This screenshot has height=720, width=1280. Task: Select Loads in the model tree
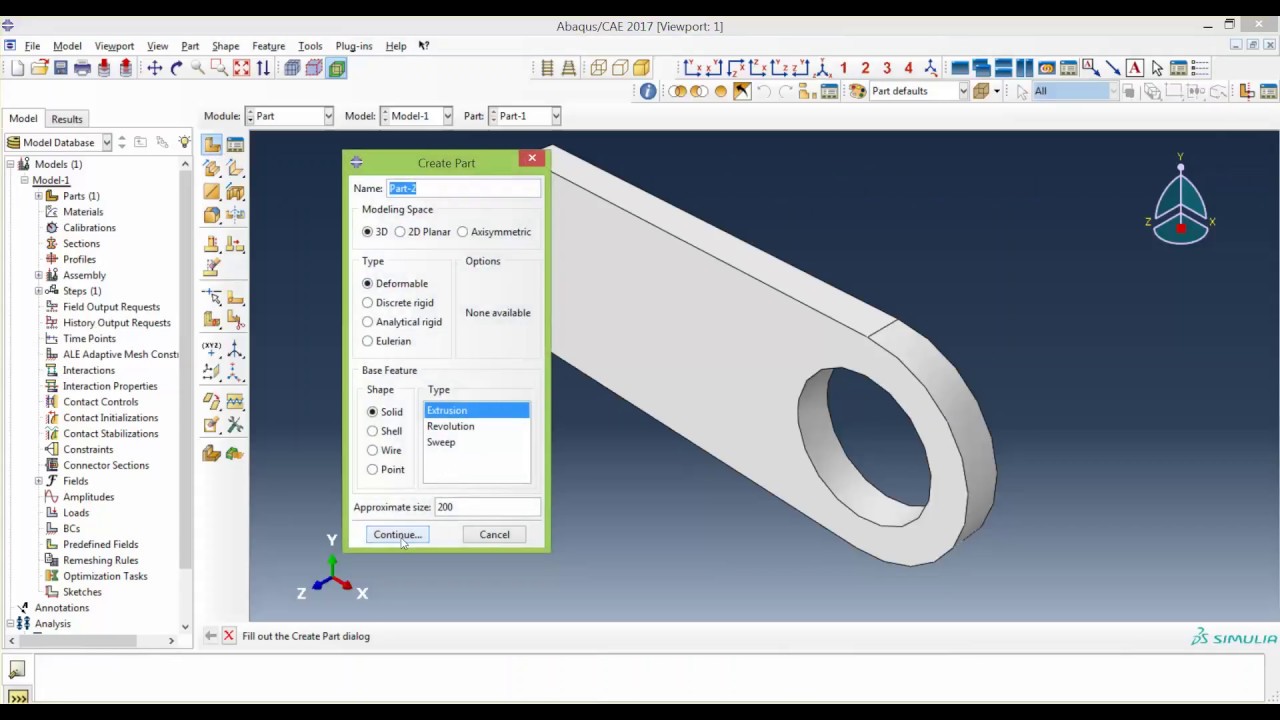(76, 513)
